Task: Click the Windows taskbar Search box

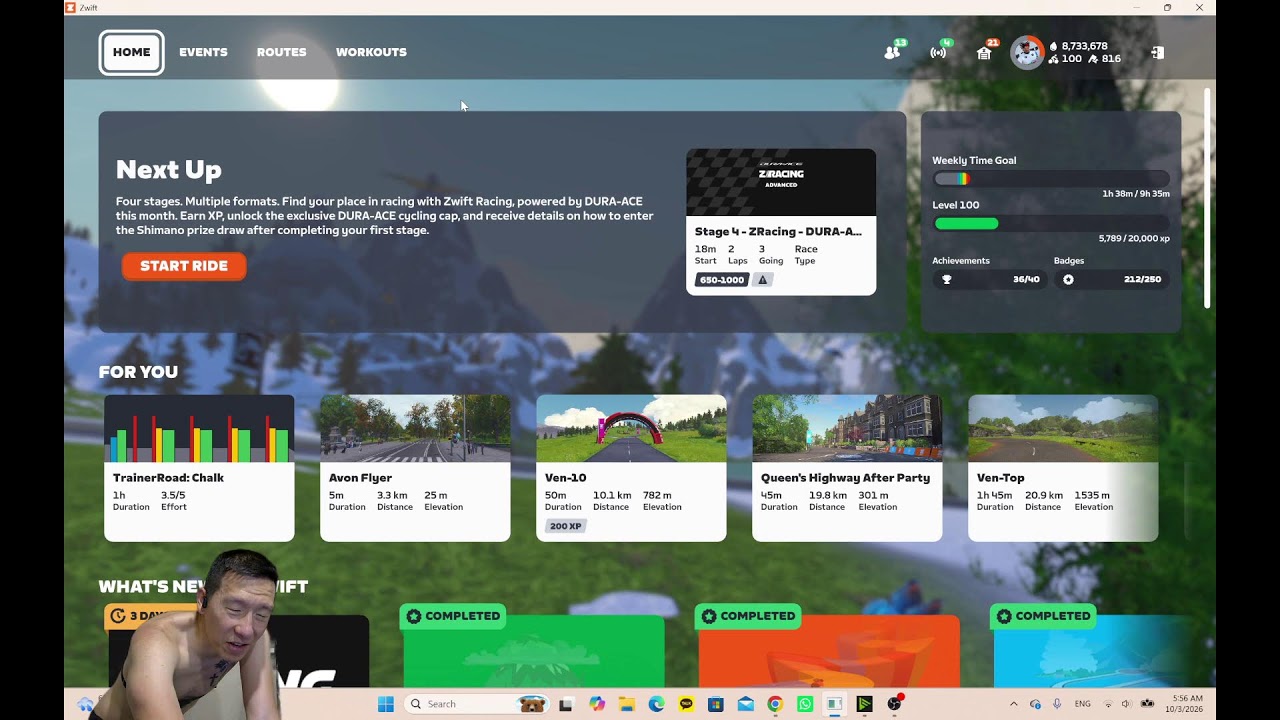Action: pyautogui.click(x=475, y=704)
